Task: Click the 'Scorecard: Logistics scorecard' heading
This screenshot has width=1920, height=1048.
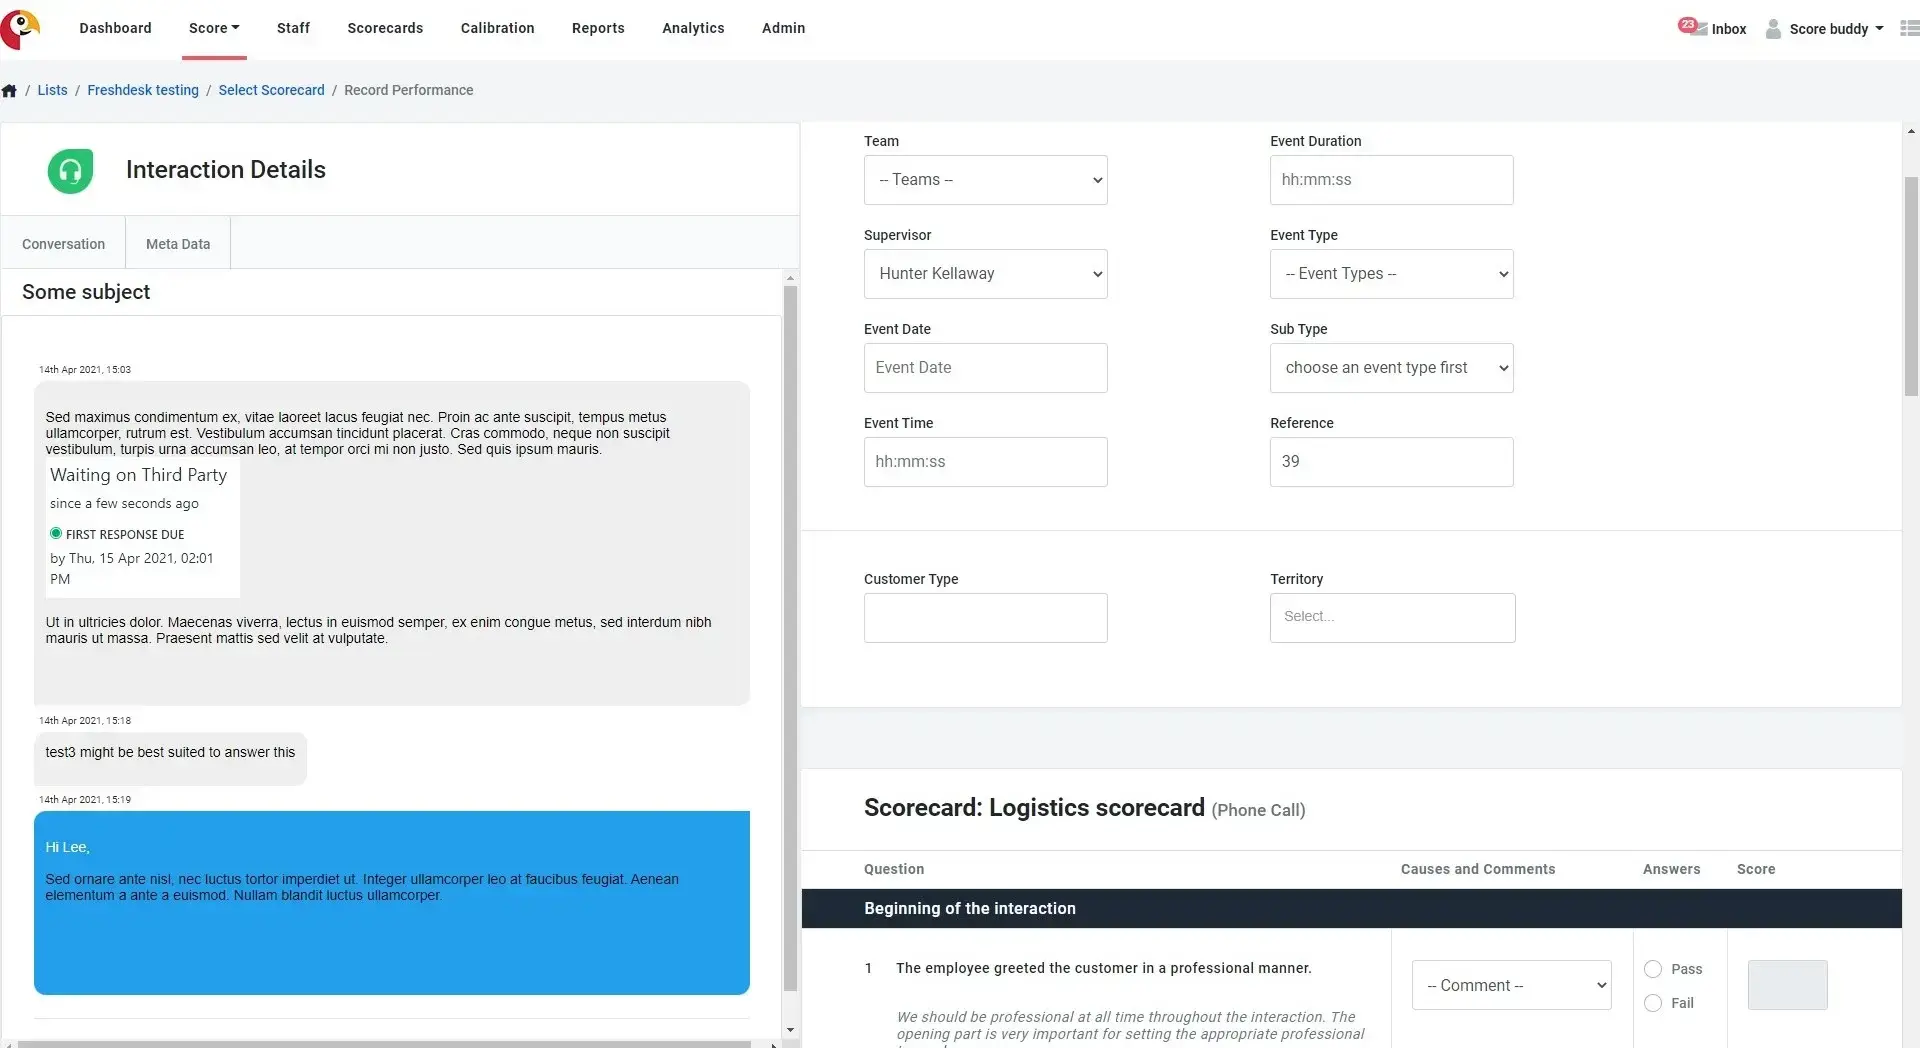Action: point(1034,808)
